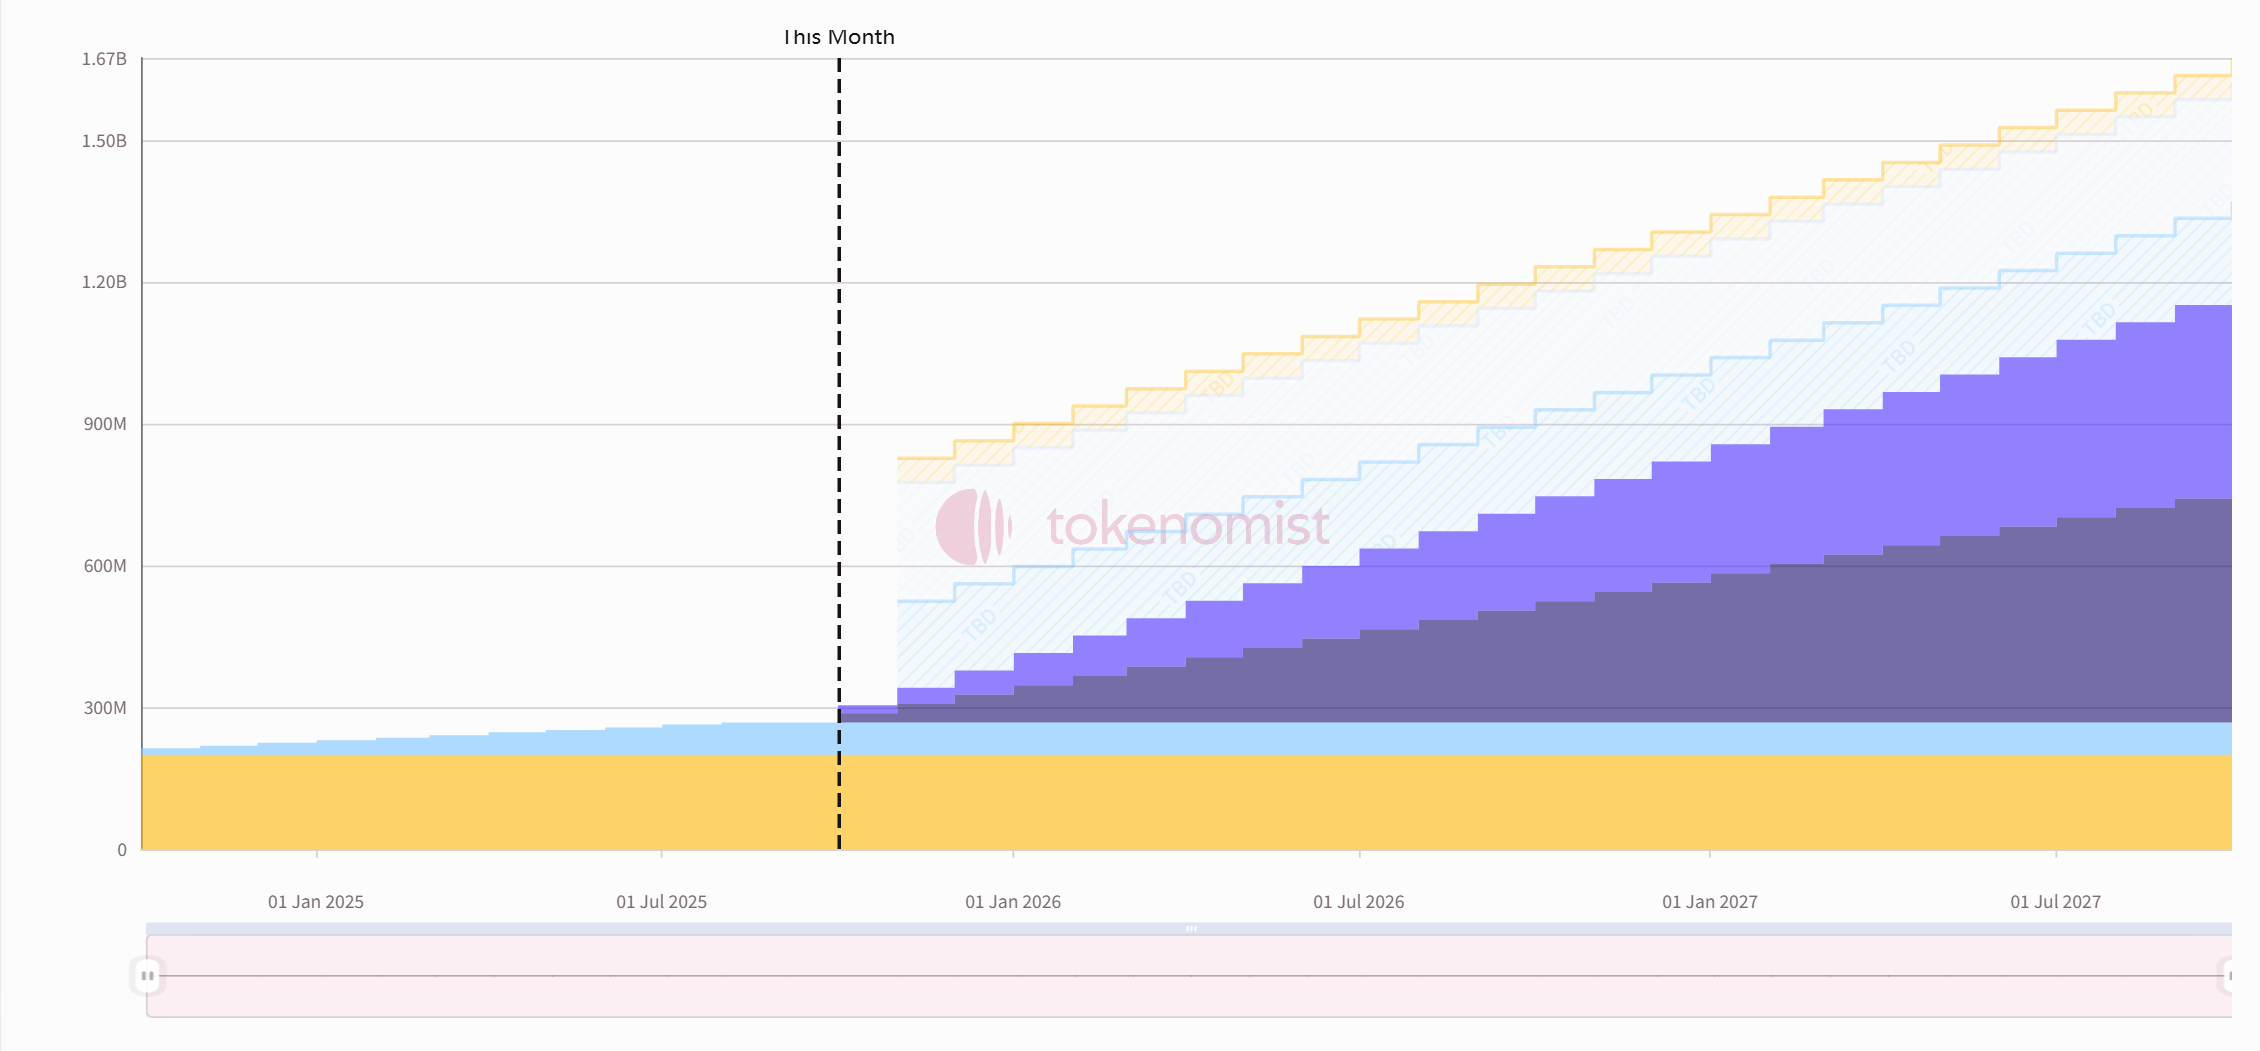Select the This Month label above the chart
Image resolution: width=2260 pixels, height=1051 pixels.
click(x=838, y=36)
